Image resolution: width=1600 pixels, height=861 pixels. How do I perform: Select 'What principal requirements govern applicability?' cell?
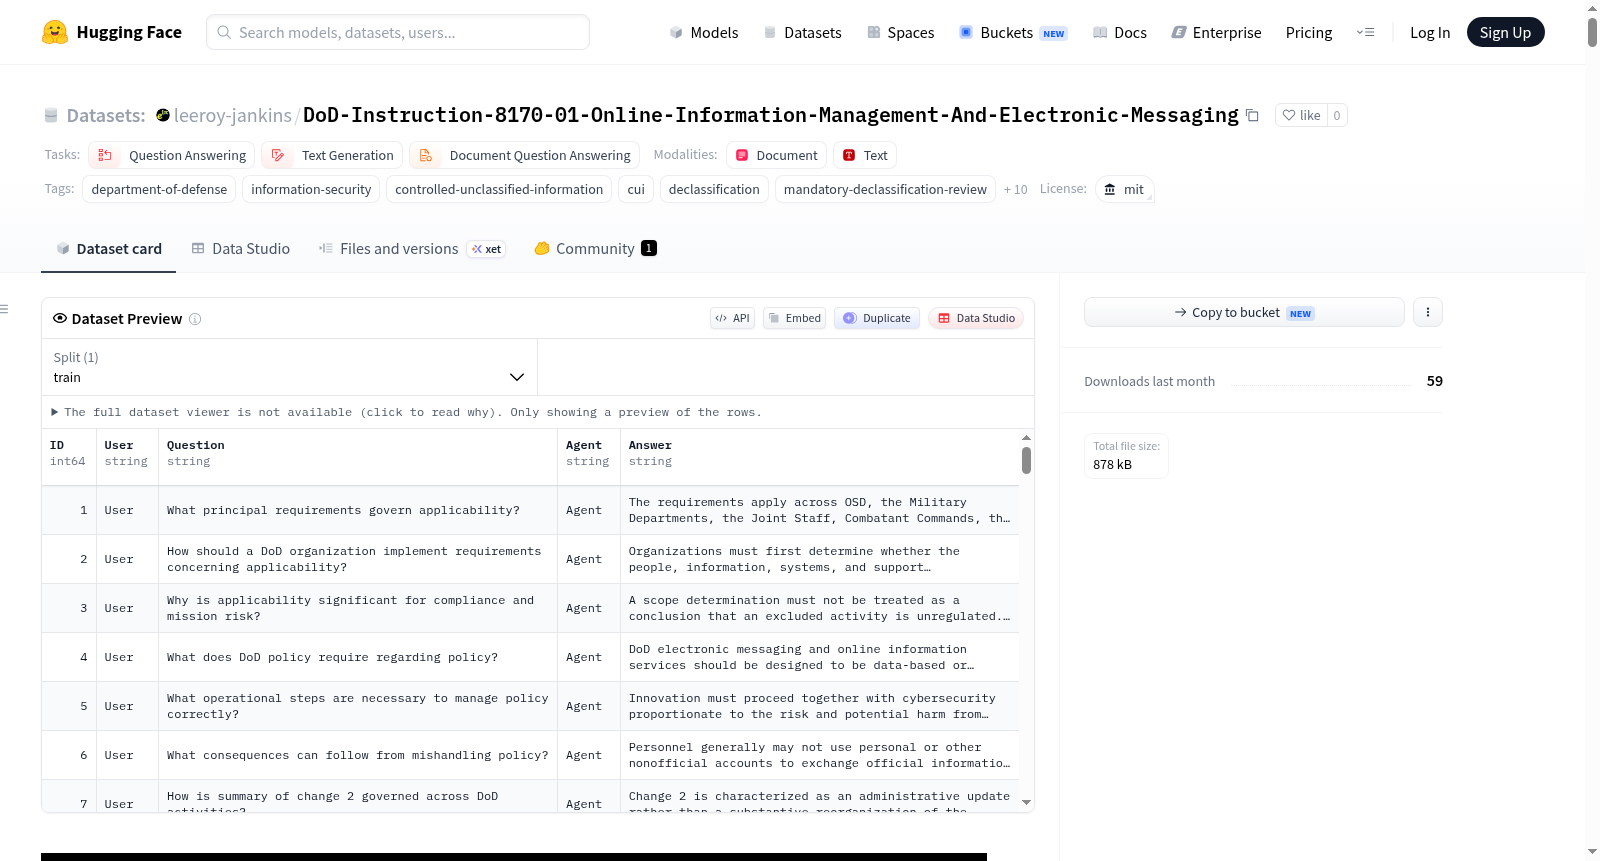click(357, 510)
